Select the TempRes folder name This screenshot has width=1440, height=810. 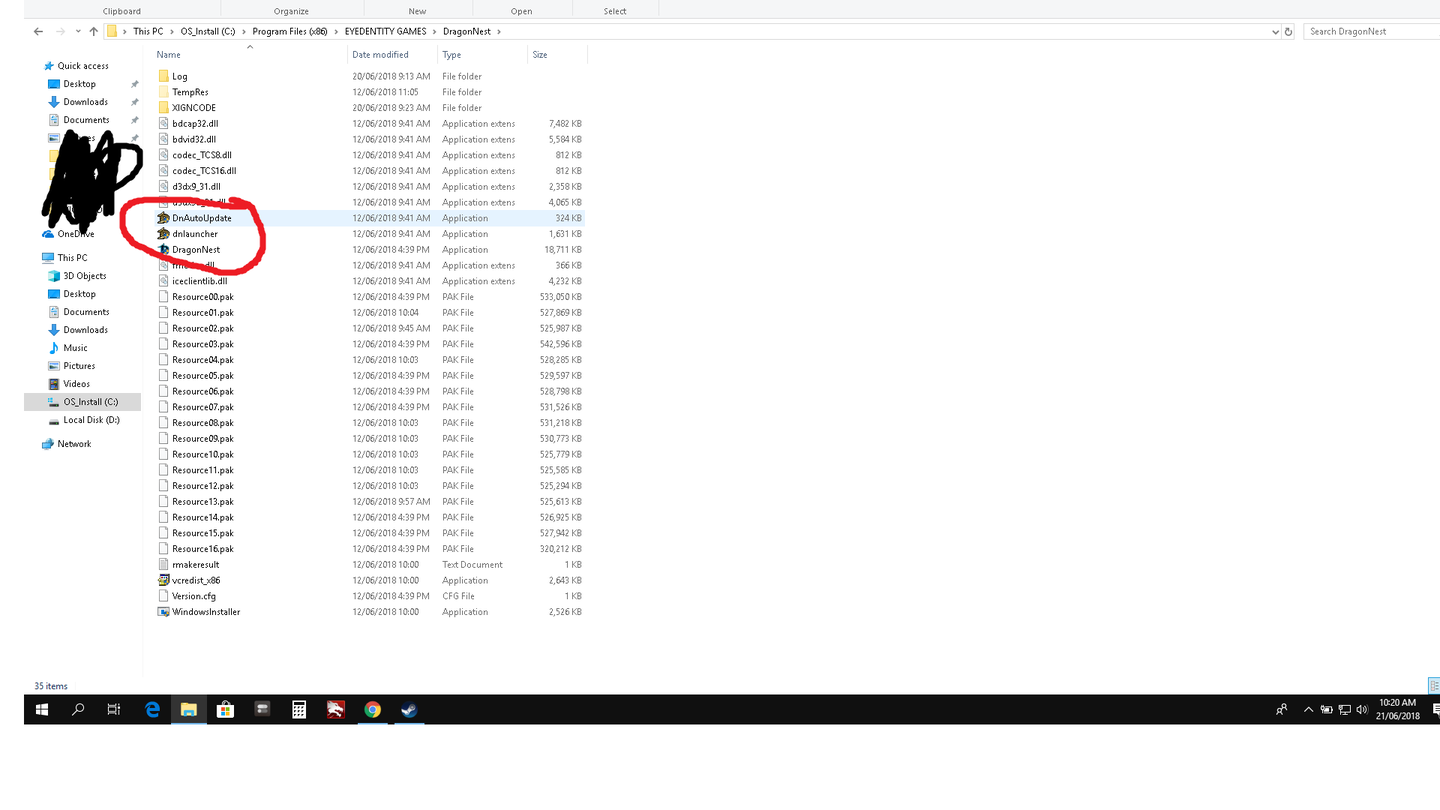point(190,92)
